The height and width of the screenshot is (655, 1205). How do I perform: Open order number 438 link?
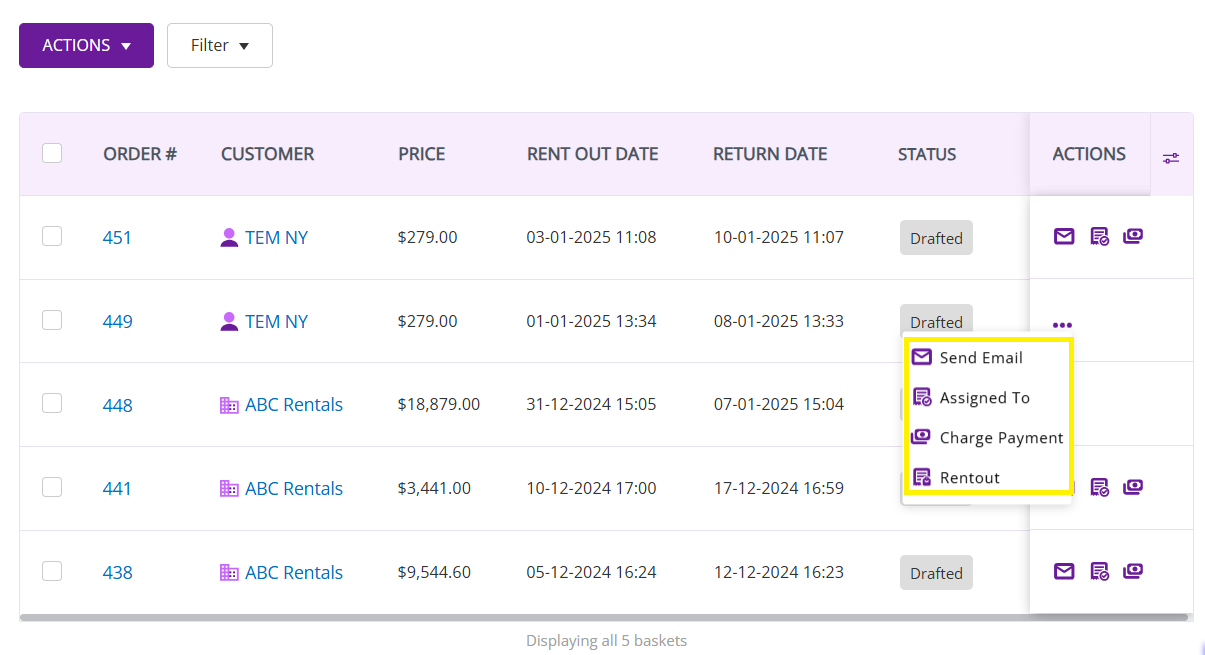click(x=117, y=572)
